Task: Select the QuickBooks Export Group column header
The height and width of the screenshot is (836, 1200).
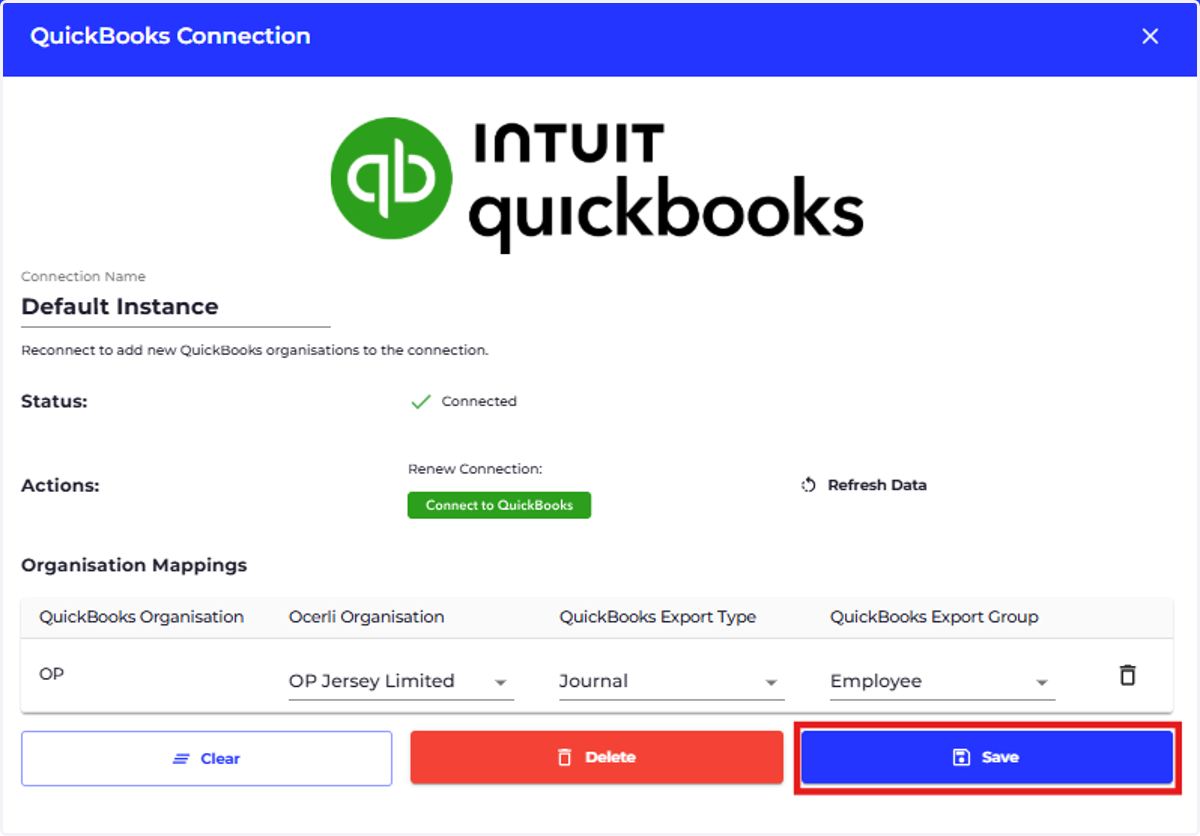Action: (934, 617)
